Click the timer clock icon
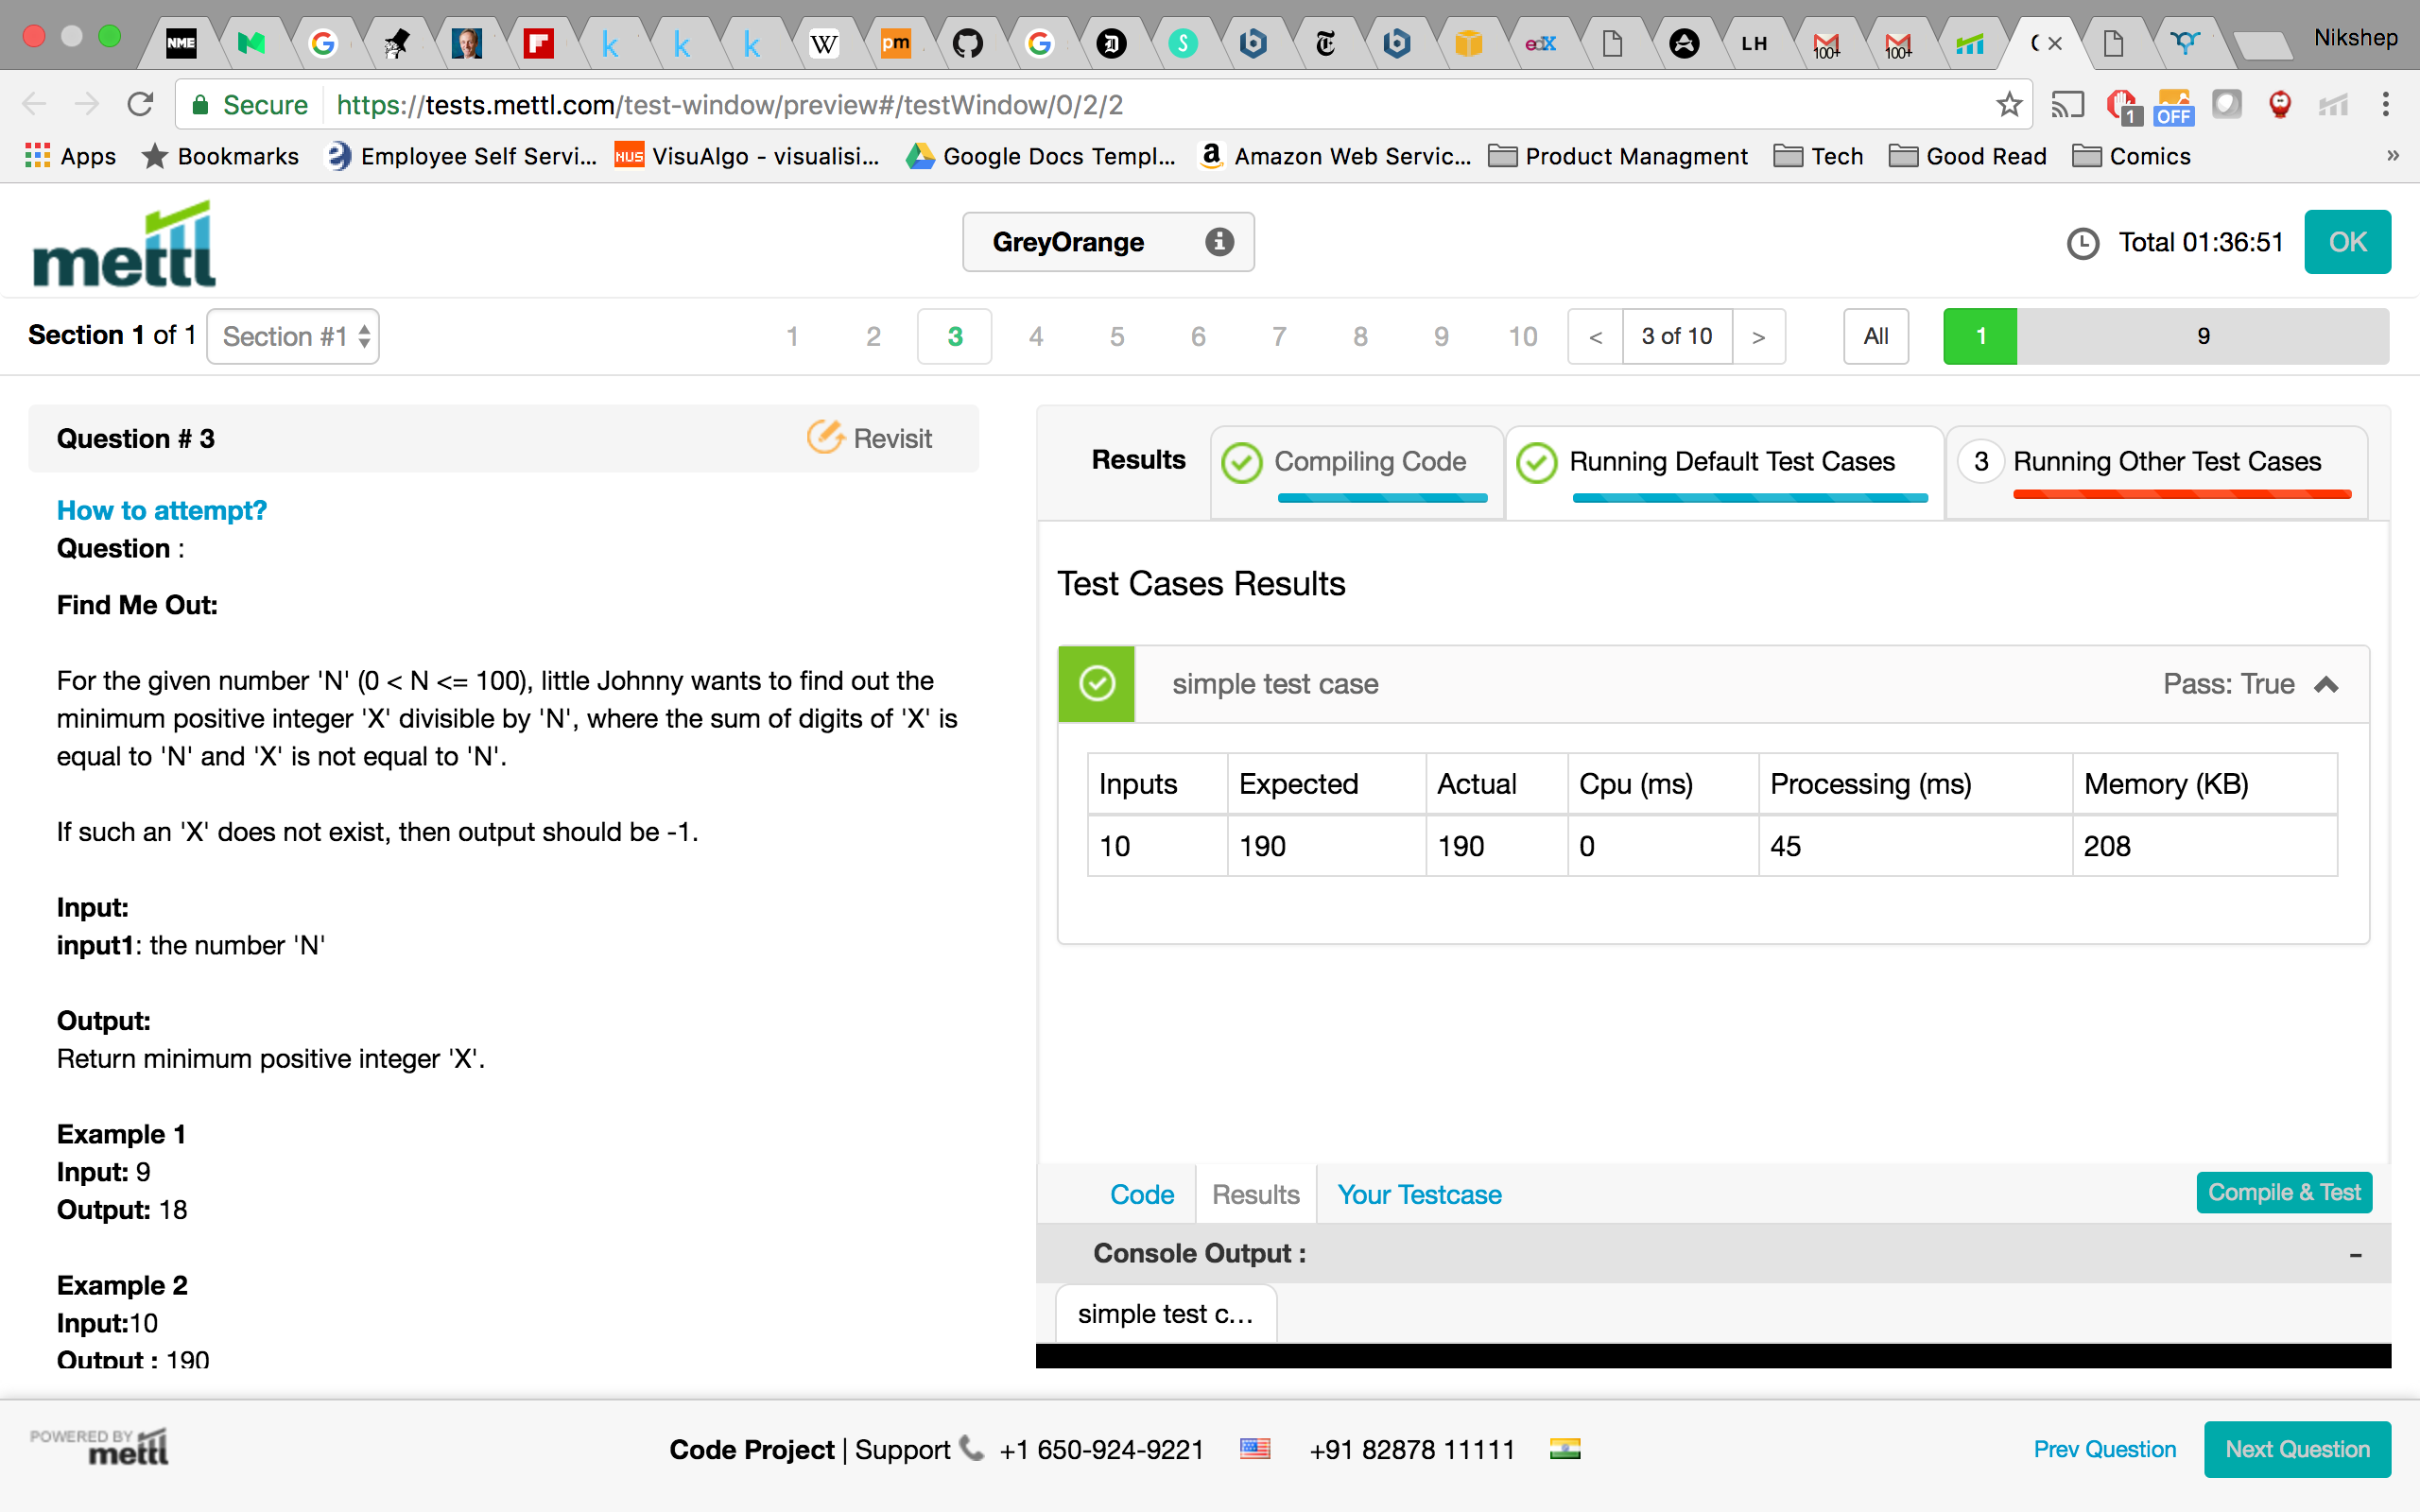 pos(2083,242)
